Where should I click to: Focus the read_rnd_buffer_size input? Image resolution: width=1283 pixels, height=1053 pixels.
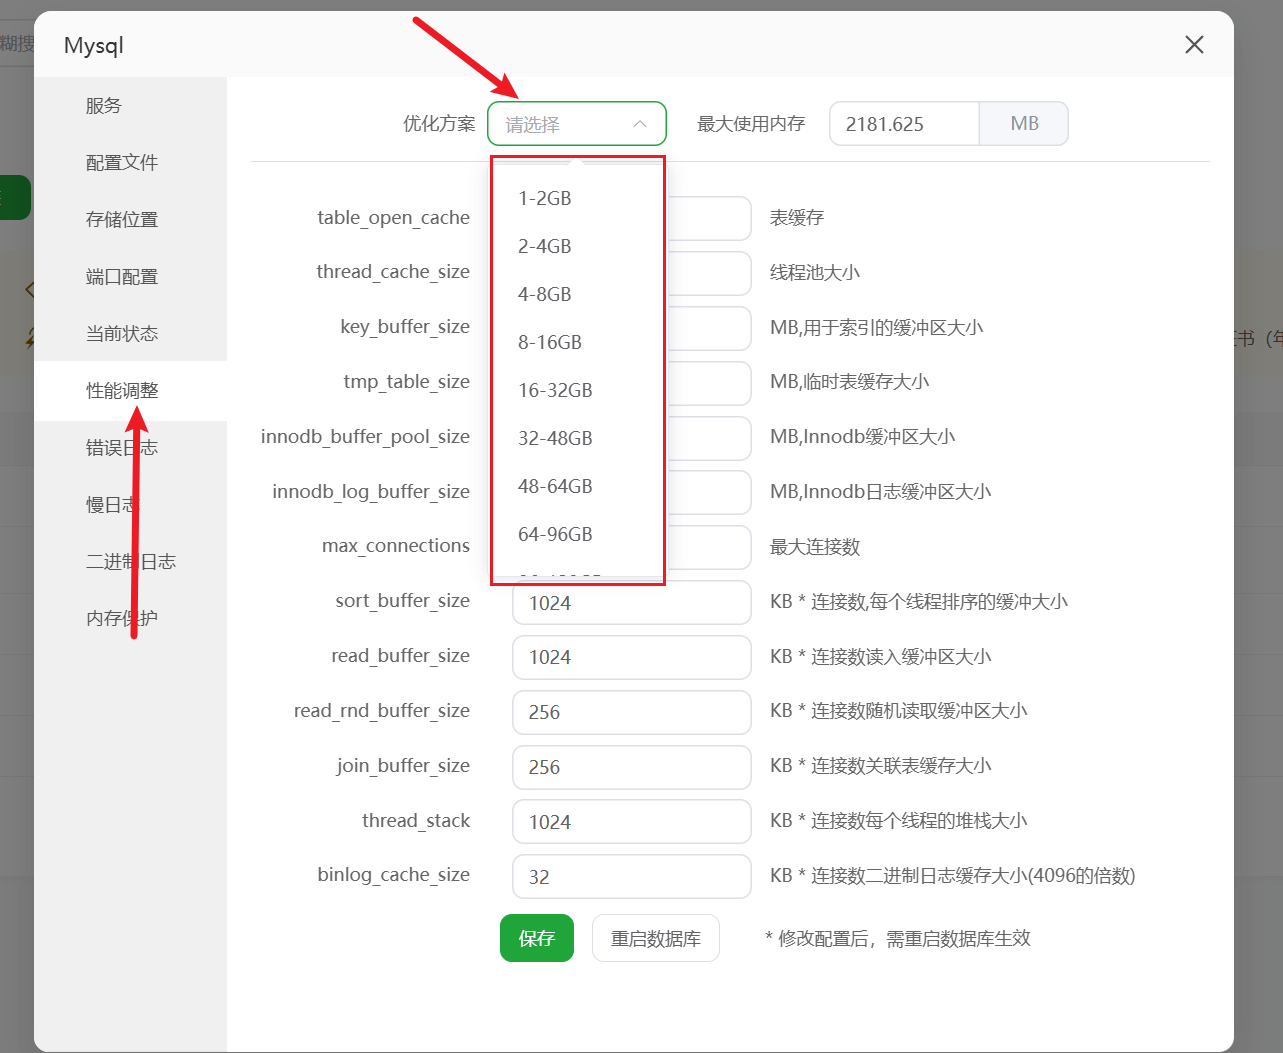click(630, 712)
